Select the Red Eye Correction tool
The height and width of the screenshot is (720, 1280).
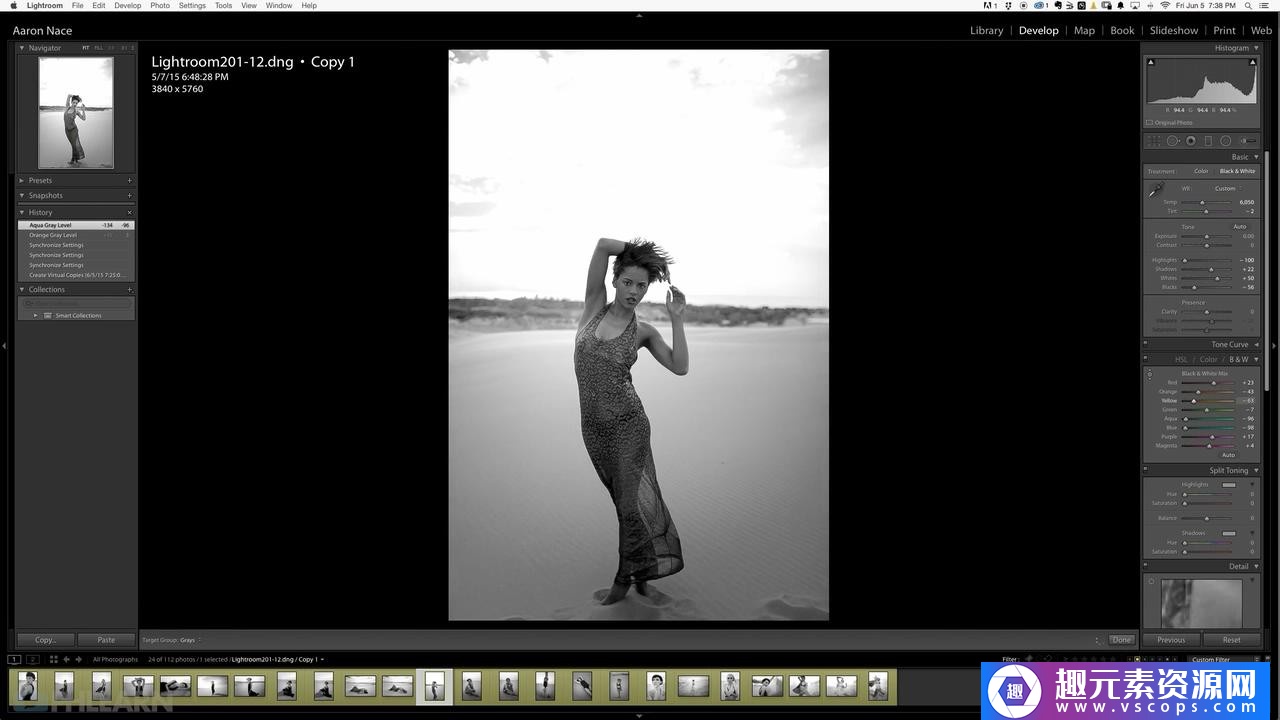[x=1191, y=141]
